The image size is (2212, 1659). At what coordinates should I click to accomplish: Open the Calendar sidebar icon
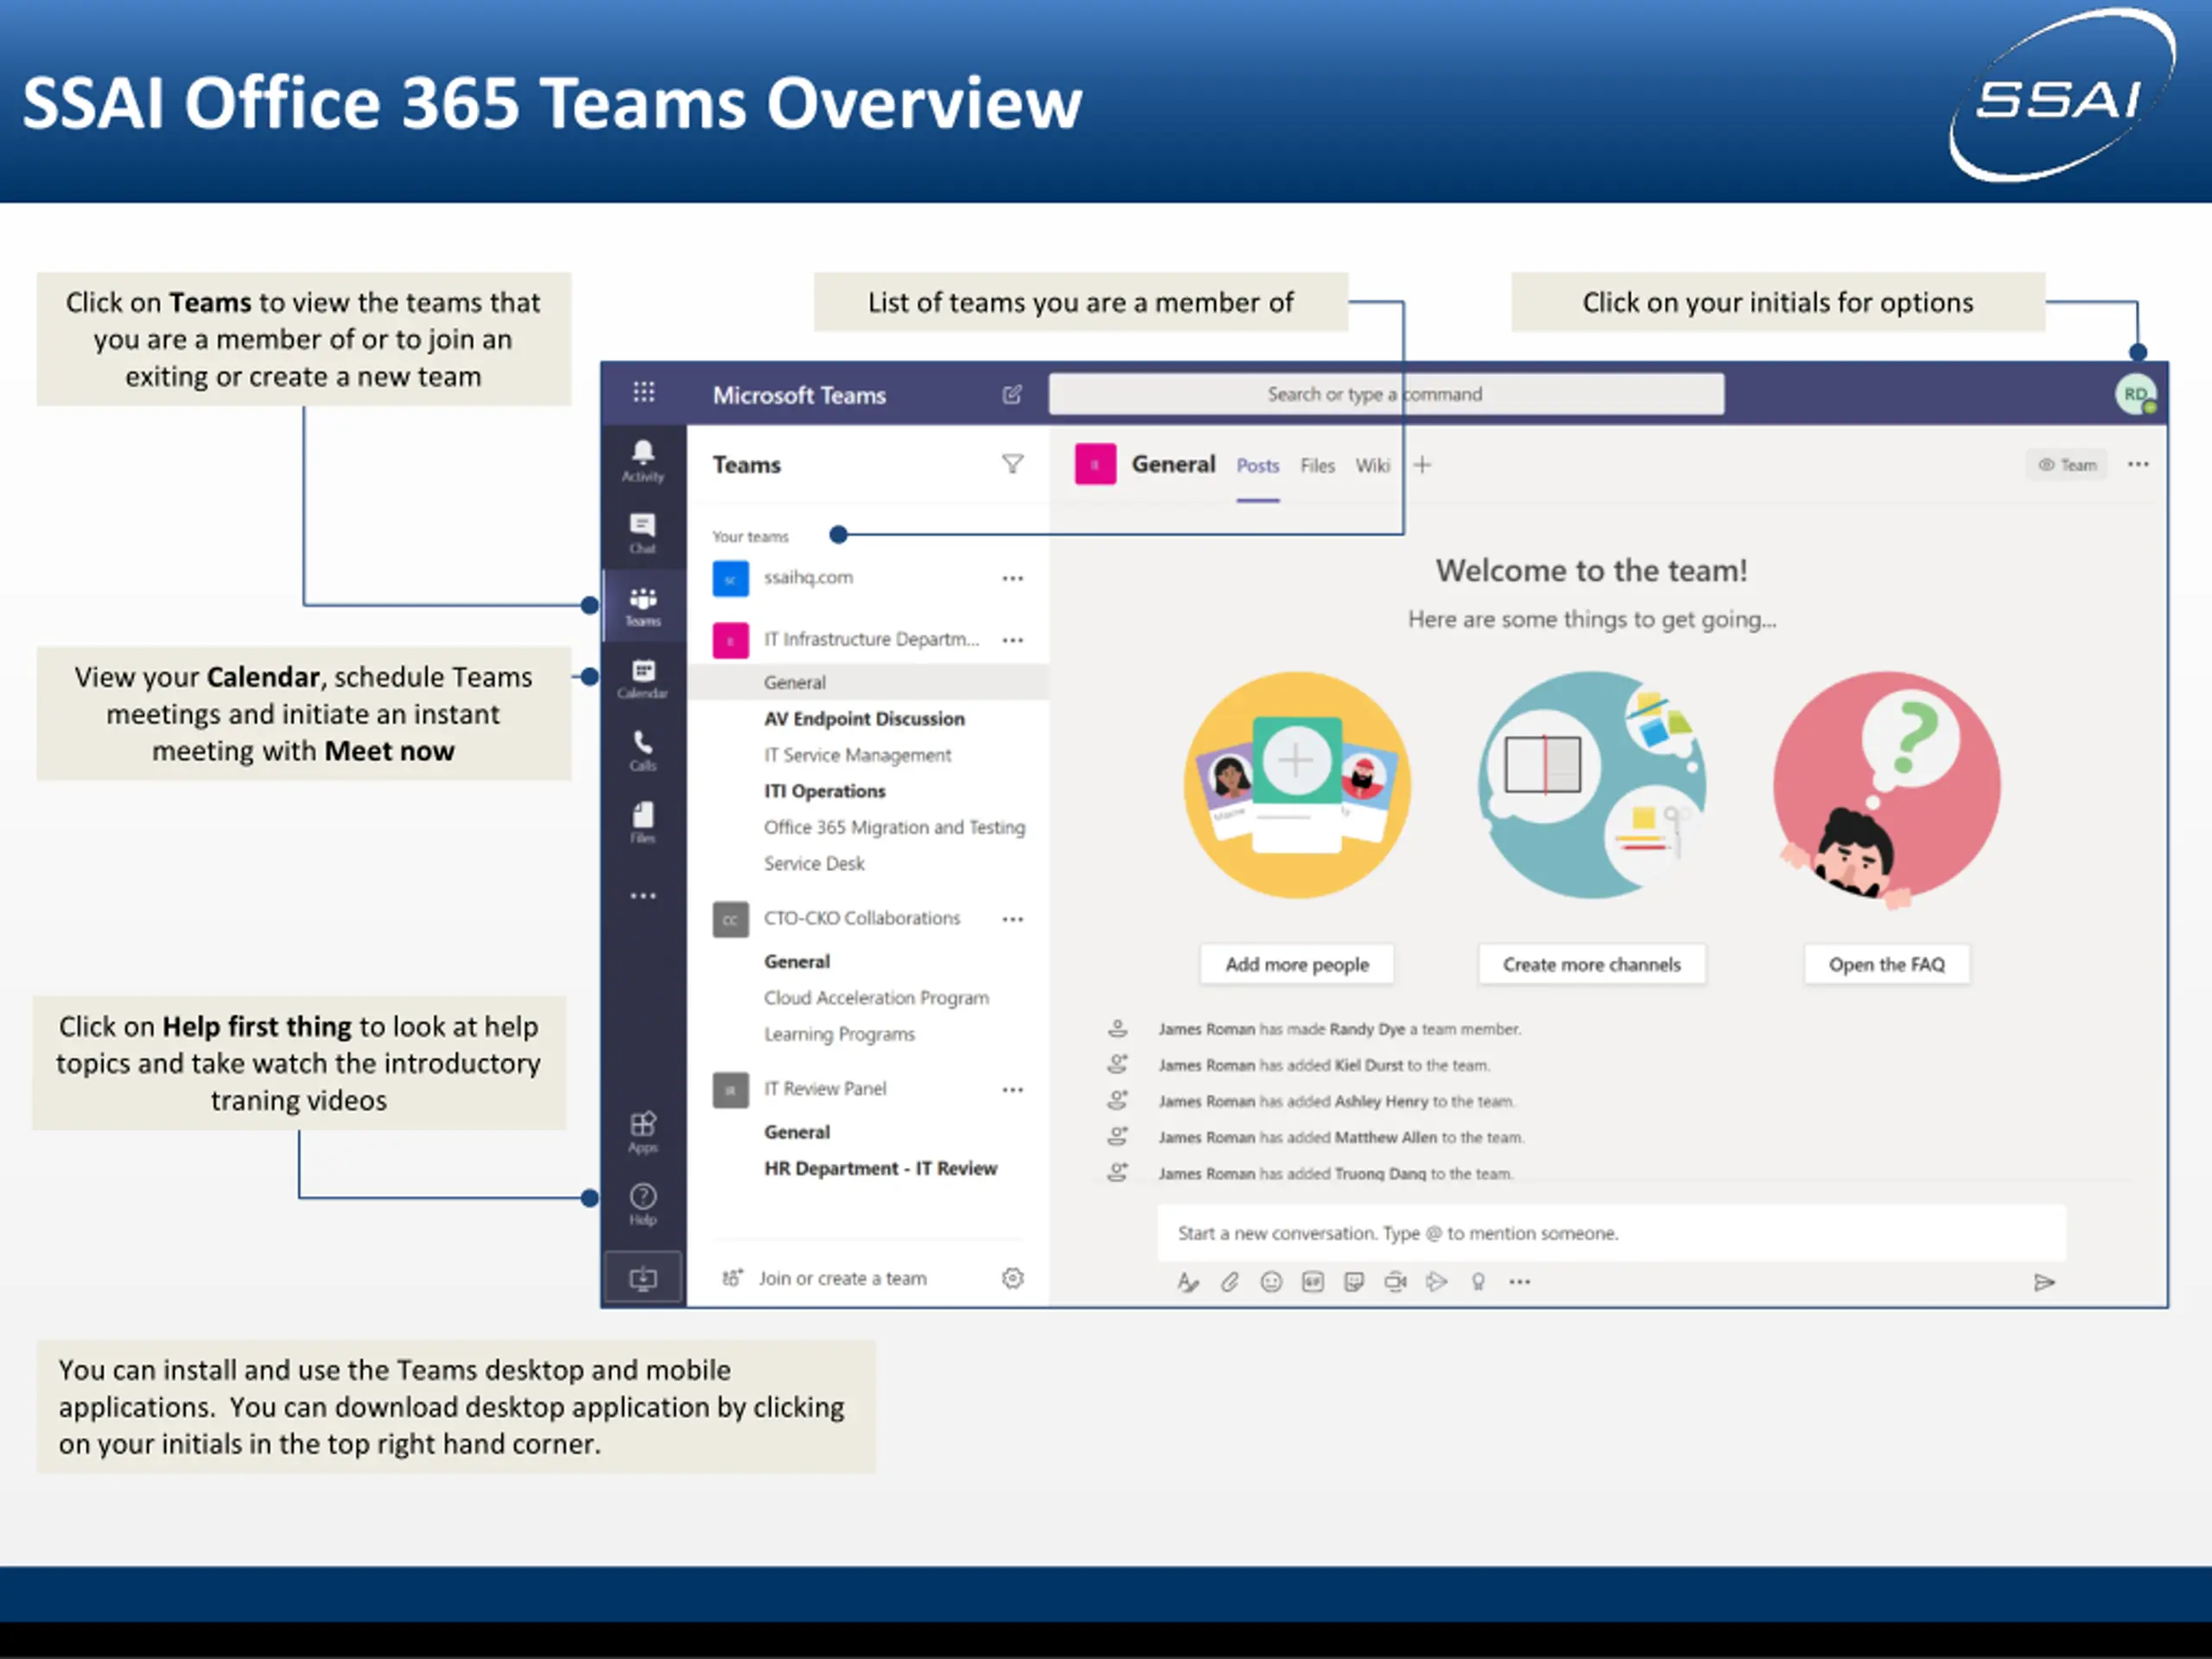pyautogui.click(x=643, y=678)
